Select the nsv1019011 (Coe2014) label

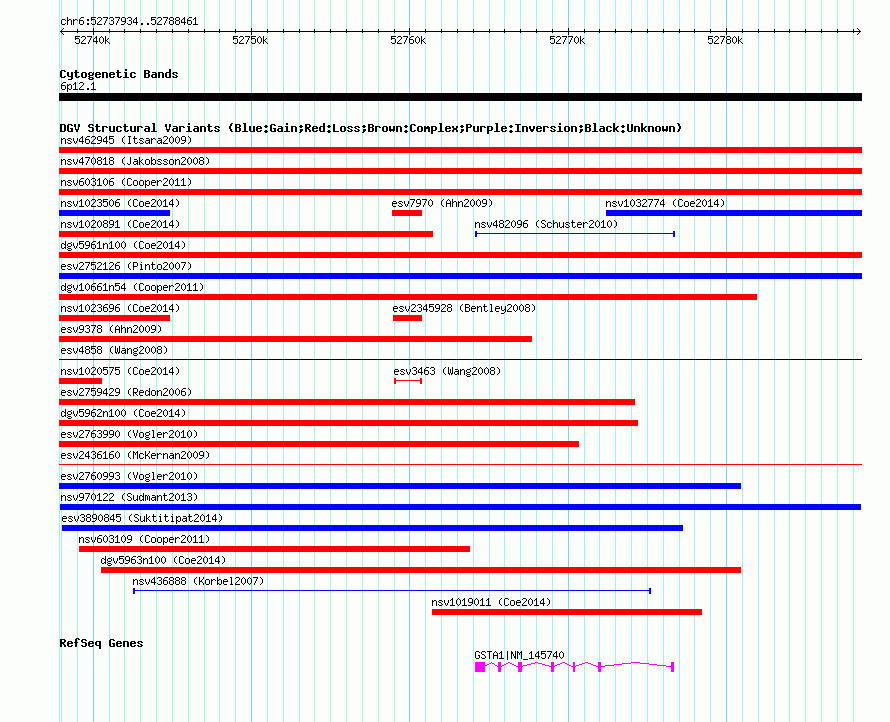pos(492,602)
